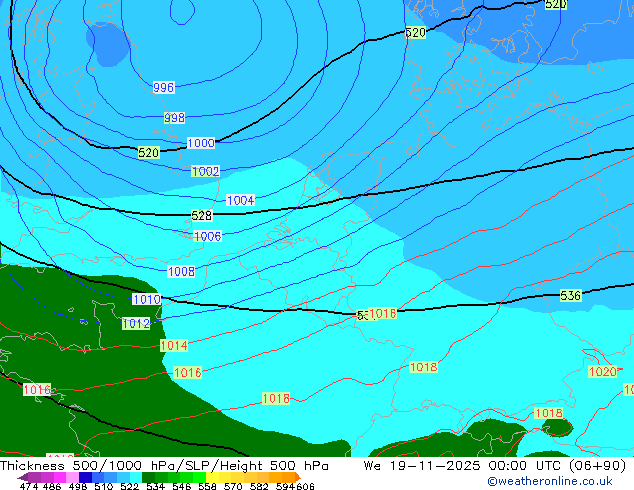Viewport: 634px width, 490px height.
Task: Click the light pink legend swatch
Action: click(72, 477)
